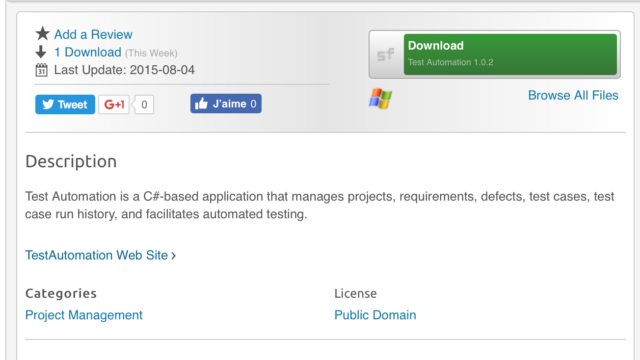
Task: Click the calendar icon beside Last Update
Action: [41, 70]
